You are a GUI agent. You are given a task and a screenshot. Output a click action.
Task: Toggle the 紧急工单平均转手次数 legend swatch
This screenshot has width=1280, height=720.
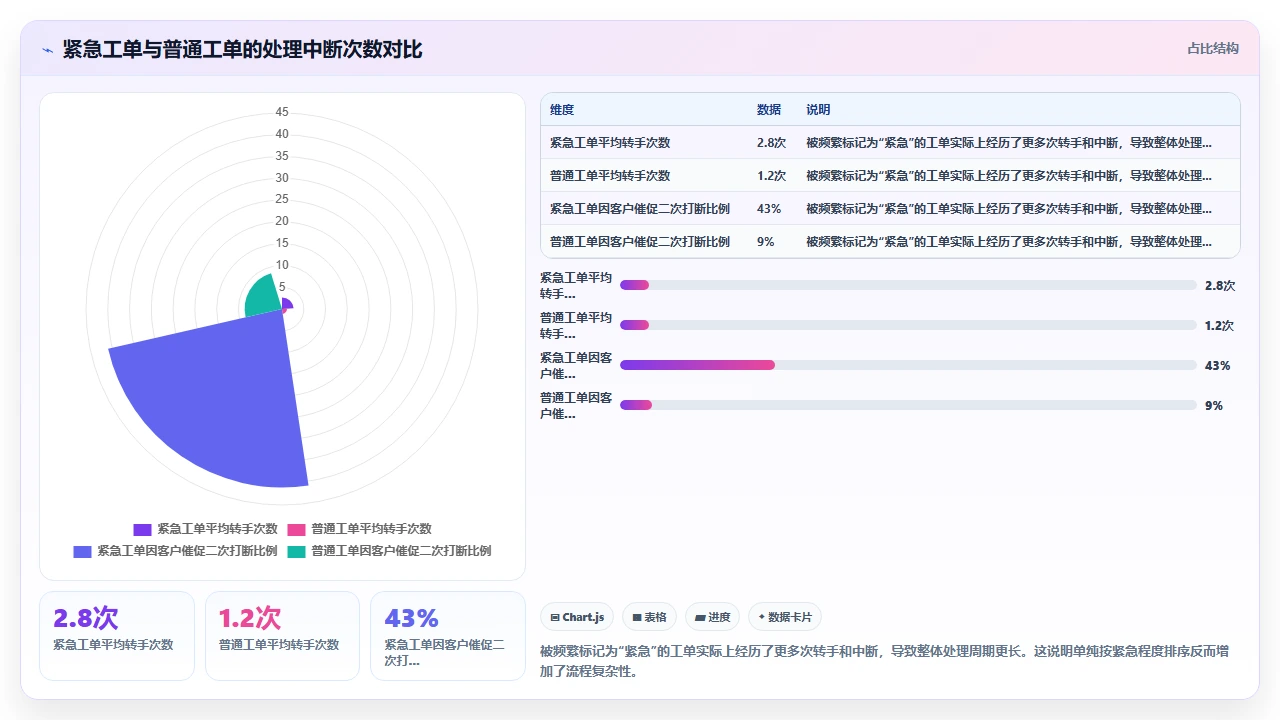click(x=142, y=529)
